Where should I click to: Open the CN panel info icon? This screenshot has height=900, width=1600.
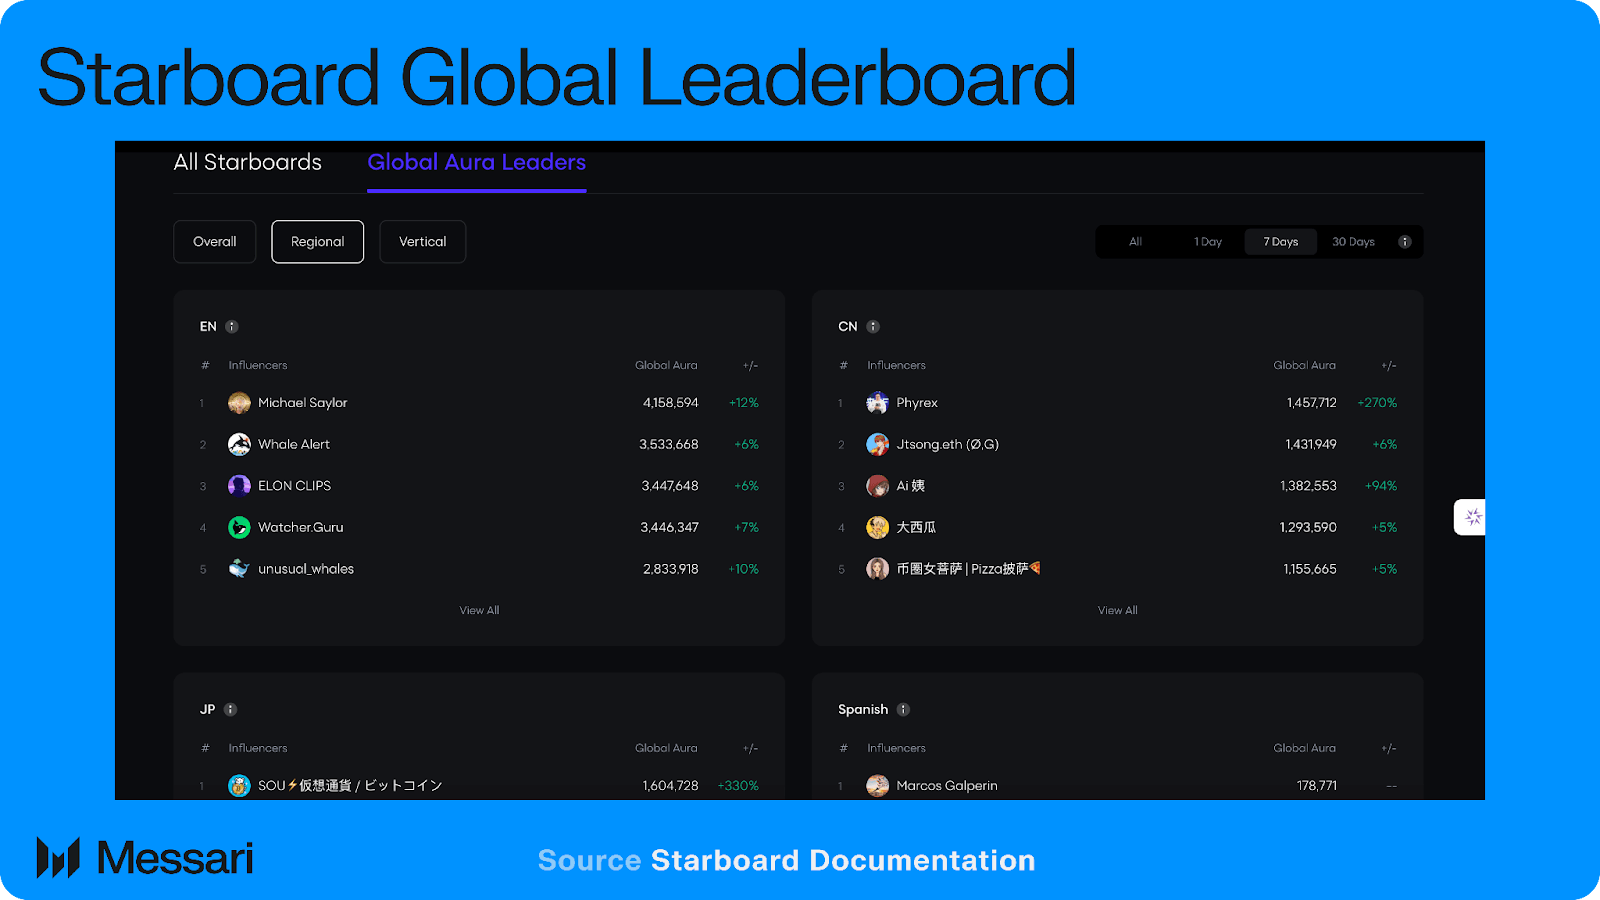click(871, 326)
